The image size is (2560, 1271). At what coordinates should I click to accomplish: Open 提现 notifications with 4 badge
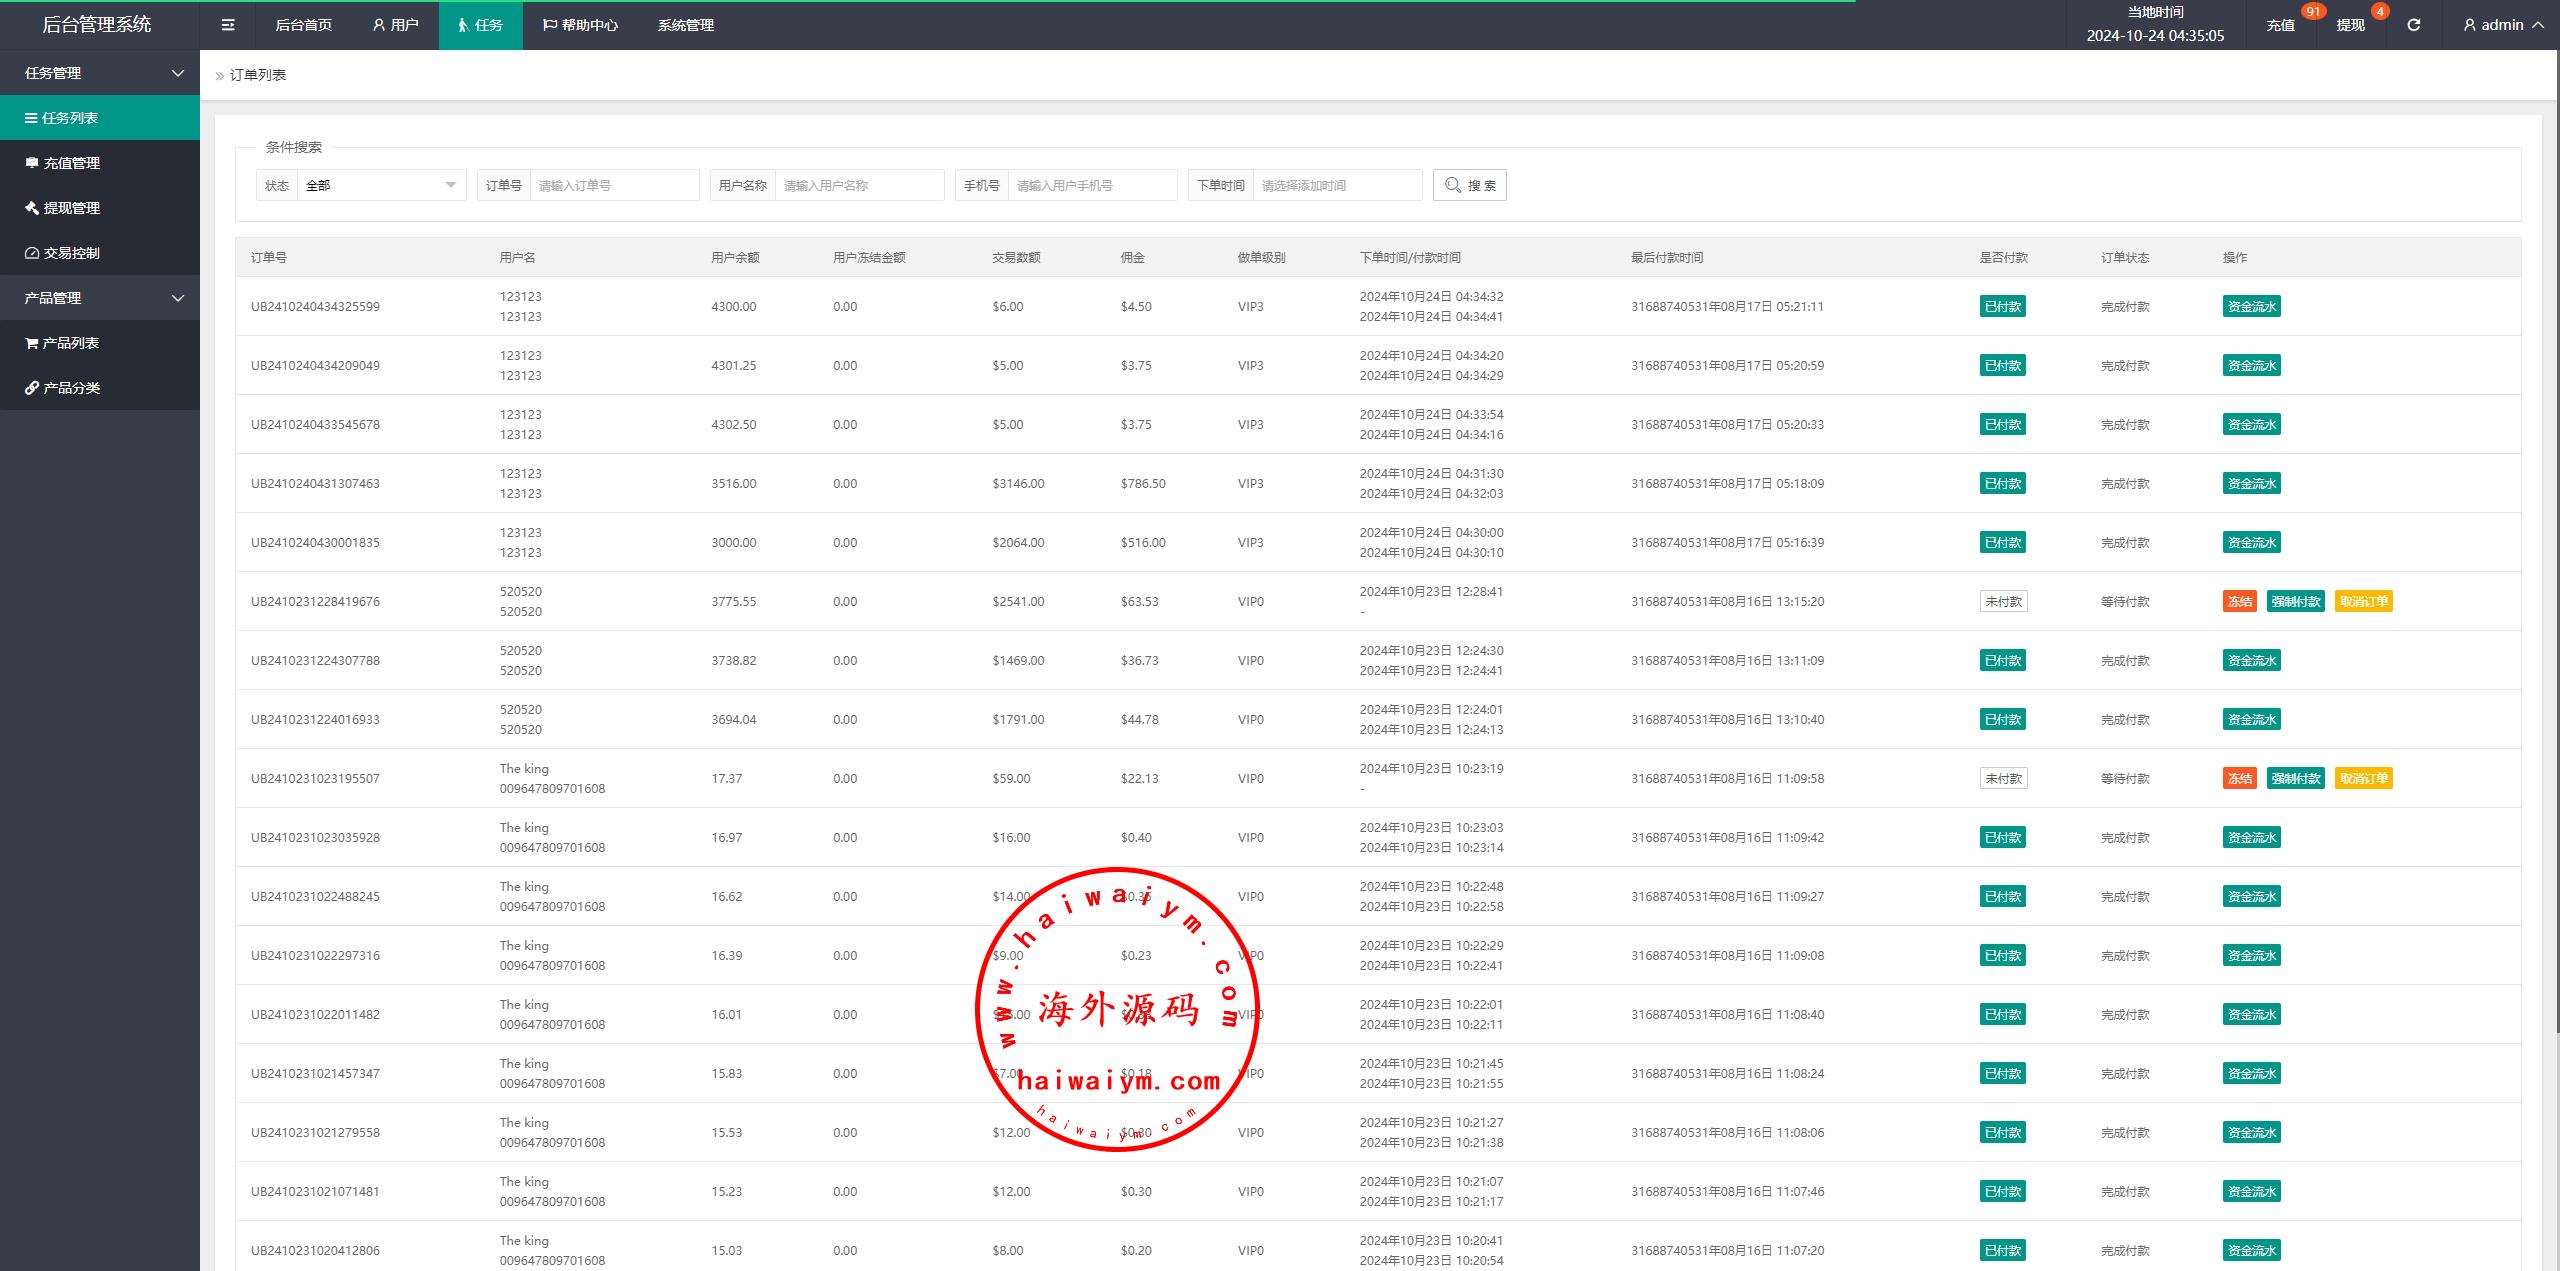click(2350, 25)
